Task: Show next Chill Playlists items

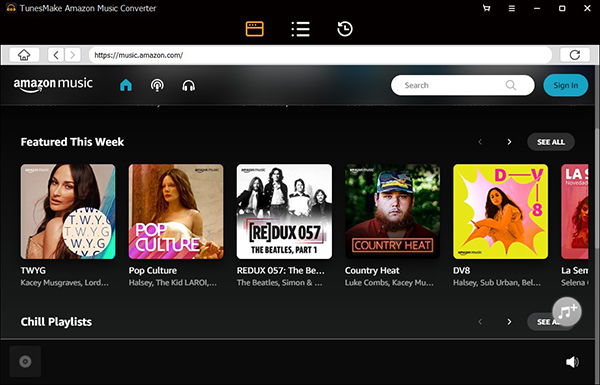Action: point(509,322)
